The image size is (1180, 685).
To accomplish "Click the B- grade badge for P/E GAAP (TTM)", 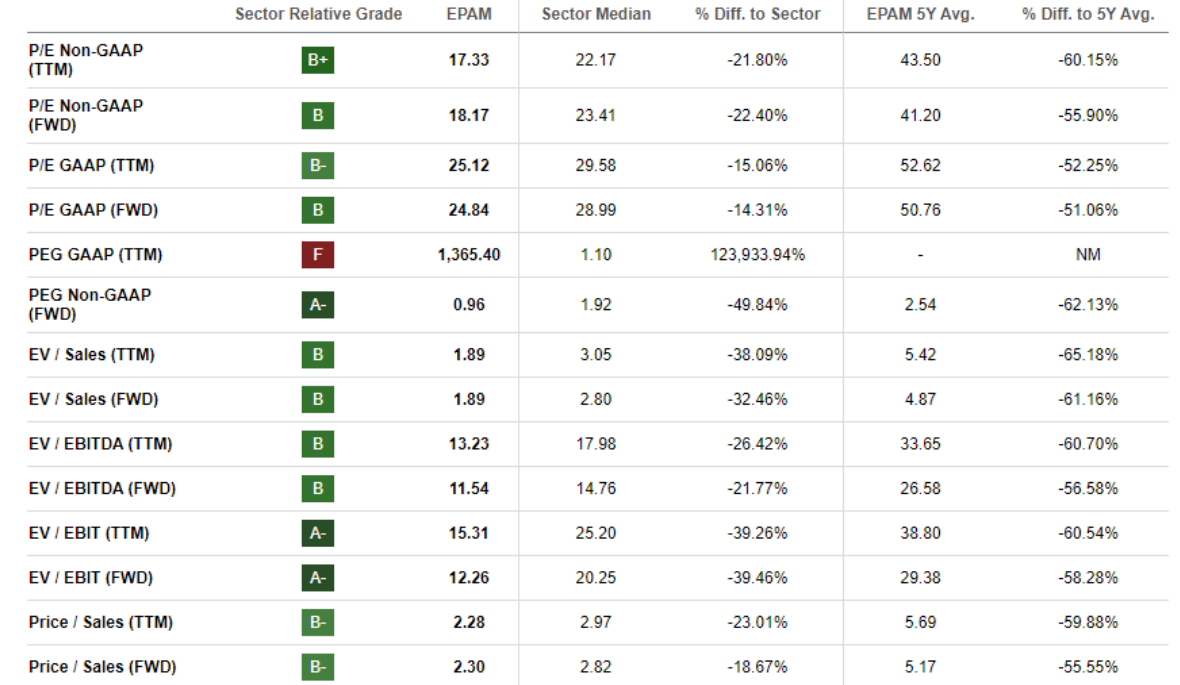I will pos(318,166).
